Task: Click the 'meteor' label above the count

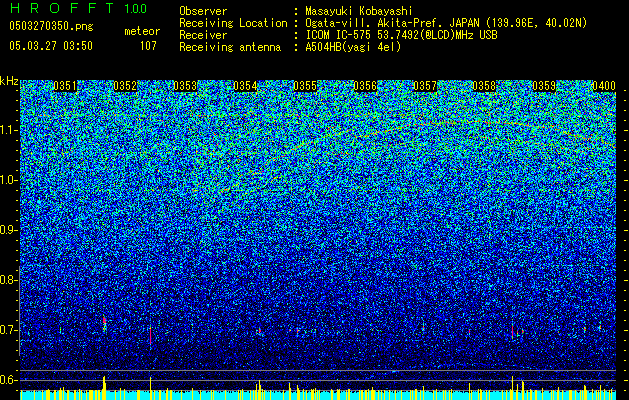Action: [142, 31]
